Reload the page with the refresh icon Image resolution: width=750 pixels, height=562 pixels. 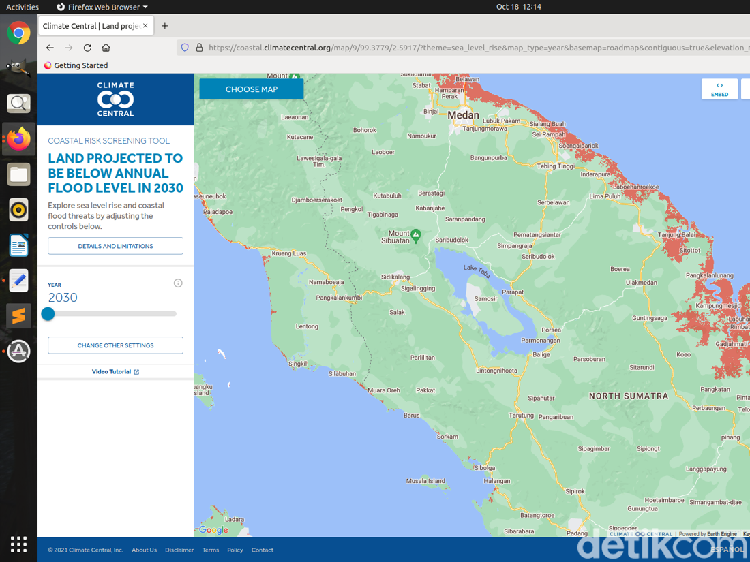pyautogui.click(x=87, y=47)
